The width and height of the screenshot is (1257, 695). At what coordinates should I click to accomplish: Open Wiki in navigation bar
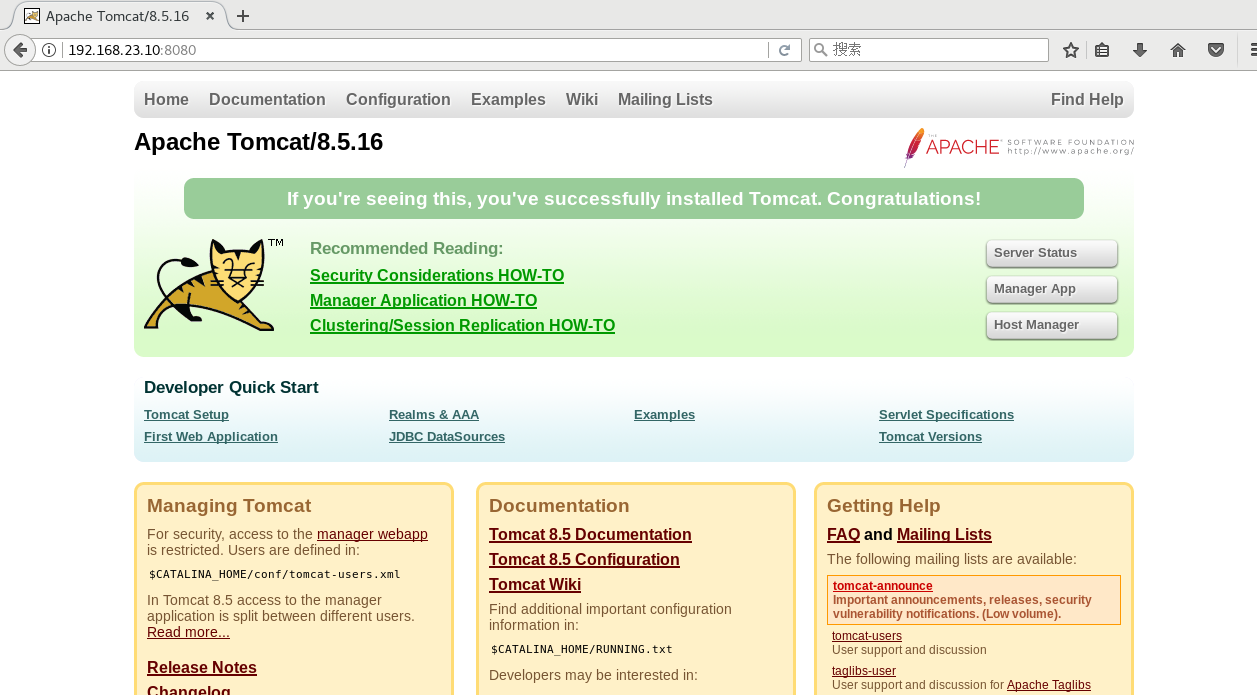point(582,100)
